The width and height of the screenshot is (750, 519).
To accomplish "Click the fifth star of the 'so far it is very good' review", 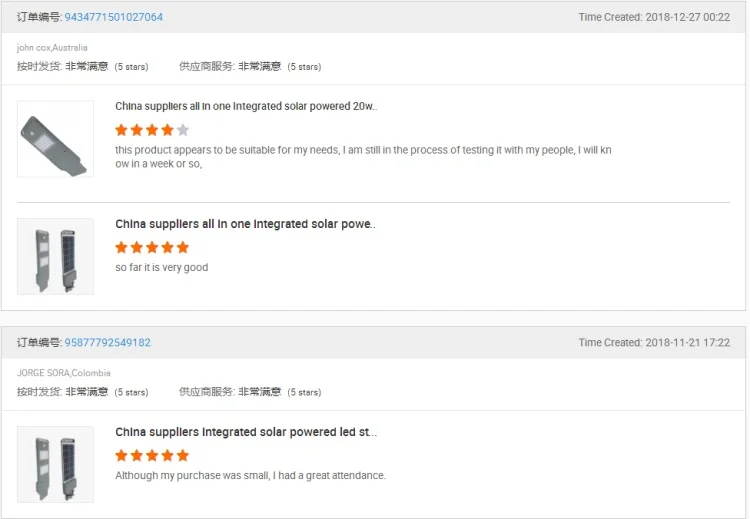I will [x=183, y=247].
